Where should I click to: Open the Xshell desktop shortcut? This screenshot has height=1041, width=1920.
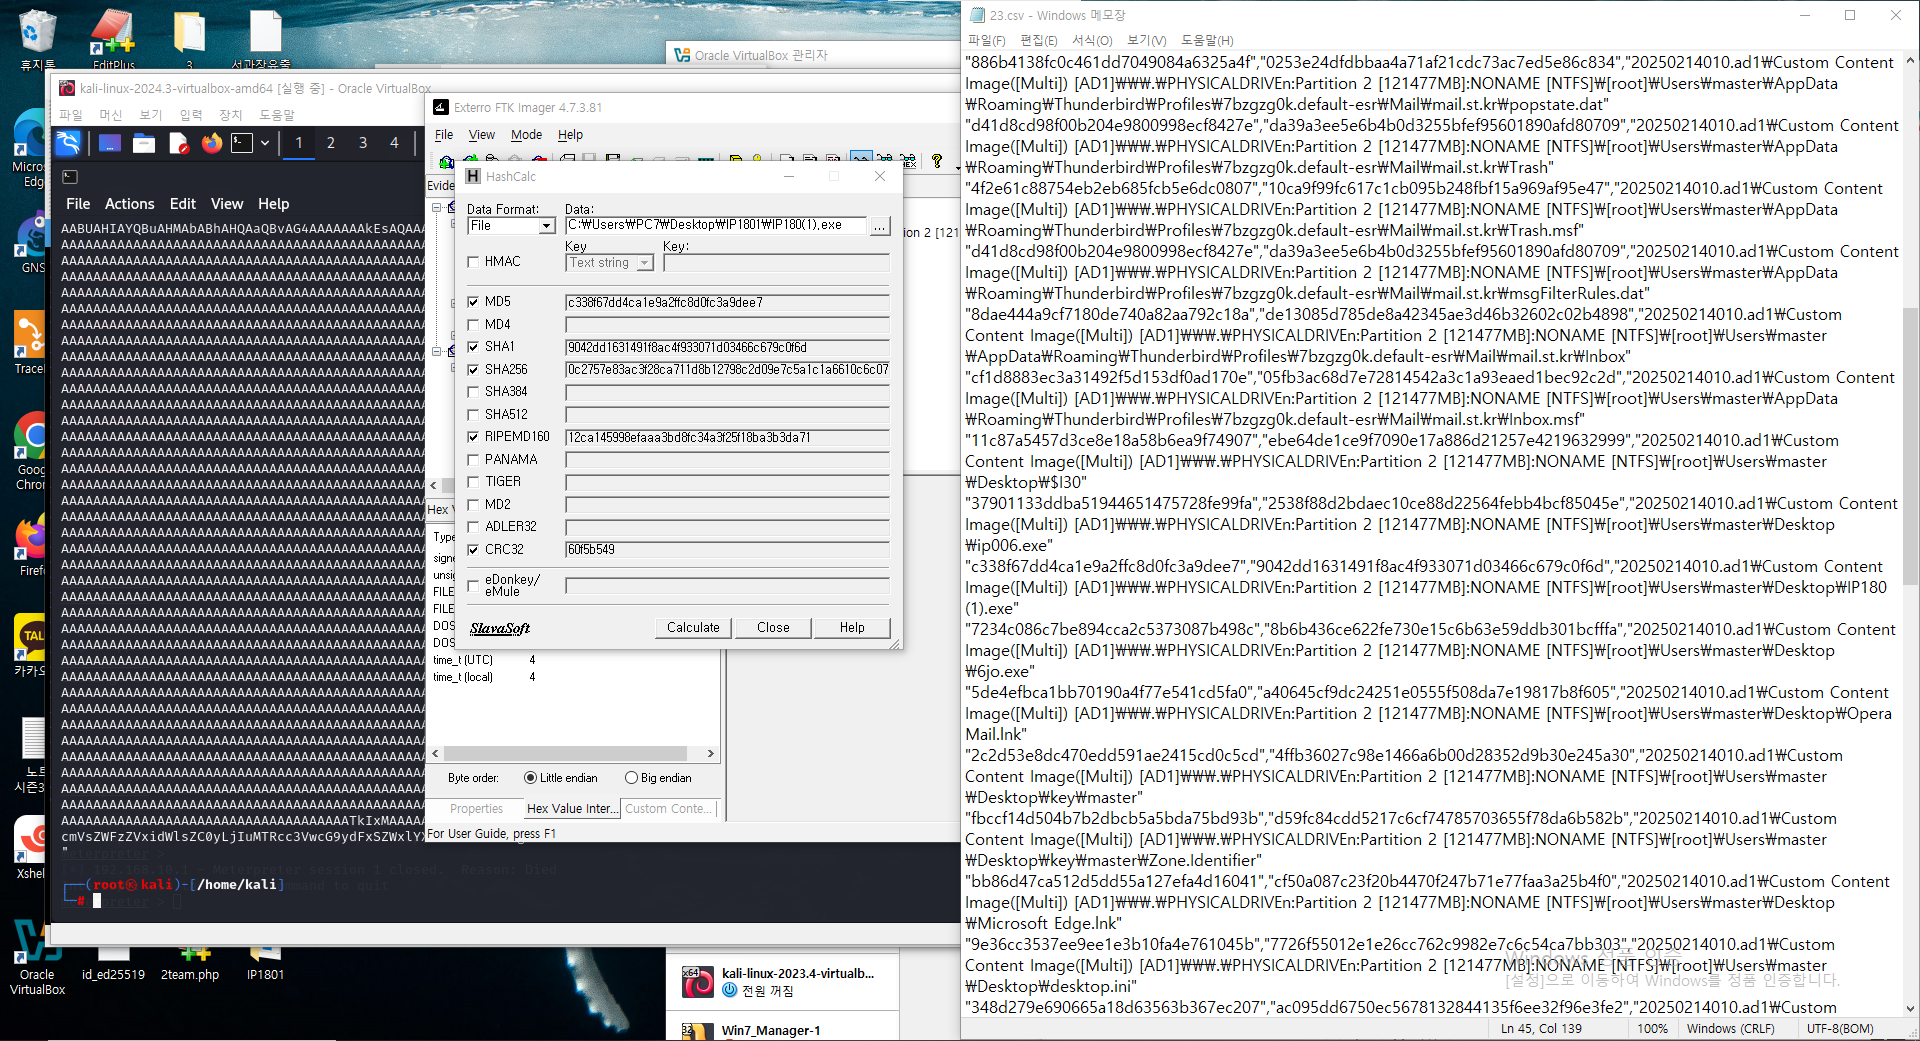point(31,848)
